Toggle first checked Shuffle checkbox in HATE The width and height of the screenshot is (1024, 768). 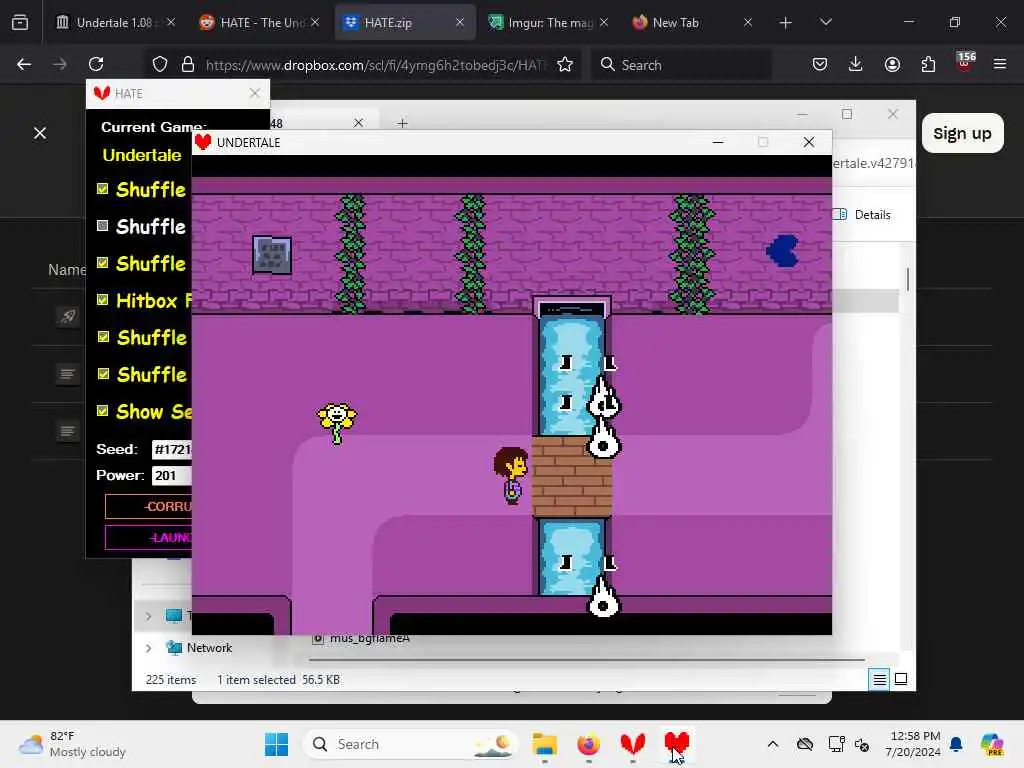coord(103,189)
